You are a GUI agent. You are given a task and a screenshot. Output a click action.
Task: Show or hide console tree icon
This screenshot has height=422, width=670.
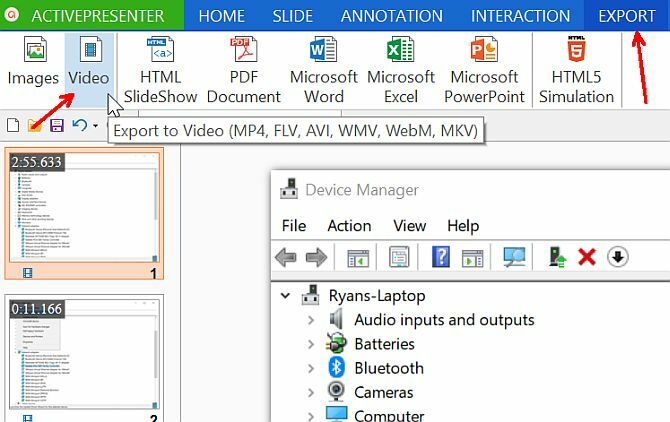click(x=358, y=258)
